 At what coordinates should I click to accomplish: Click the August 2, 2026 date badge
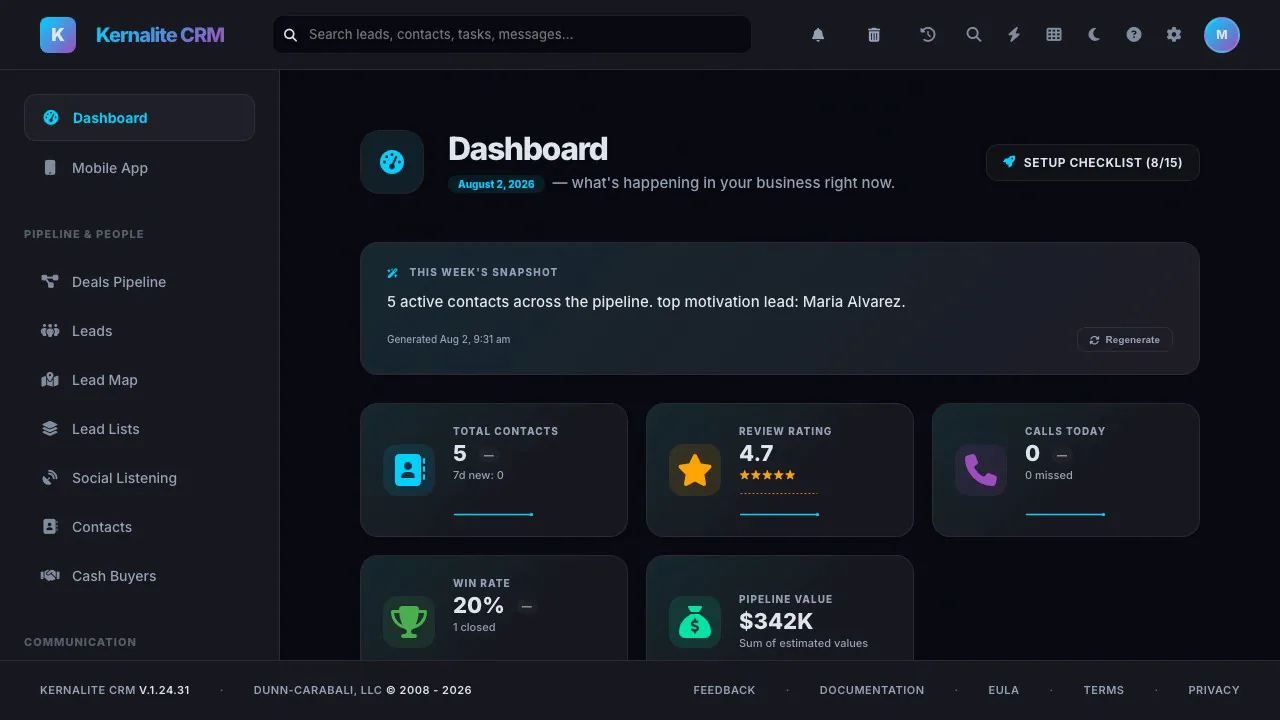click(496, 184)
